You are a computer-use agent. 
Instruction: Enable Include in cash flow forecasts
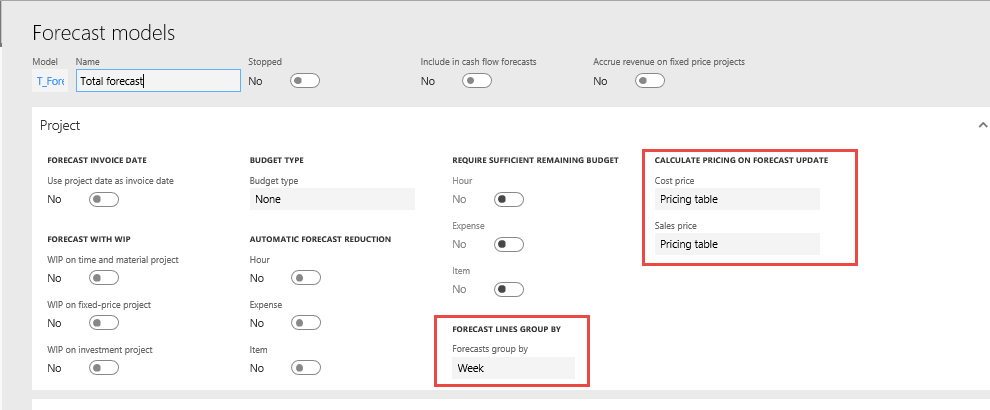pos(476,81)
